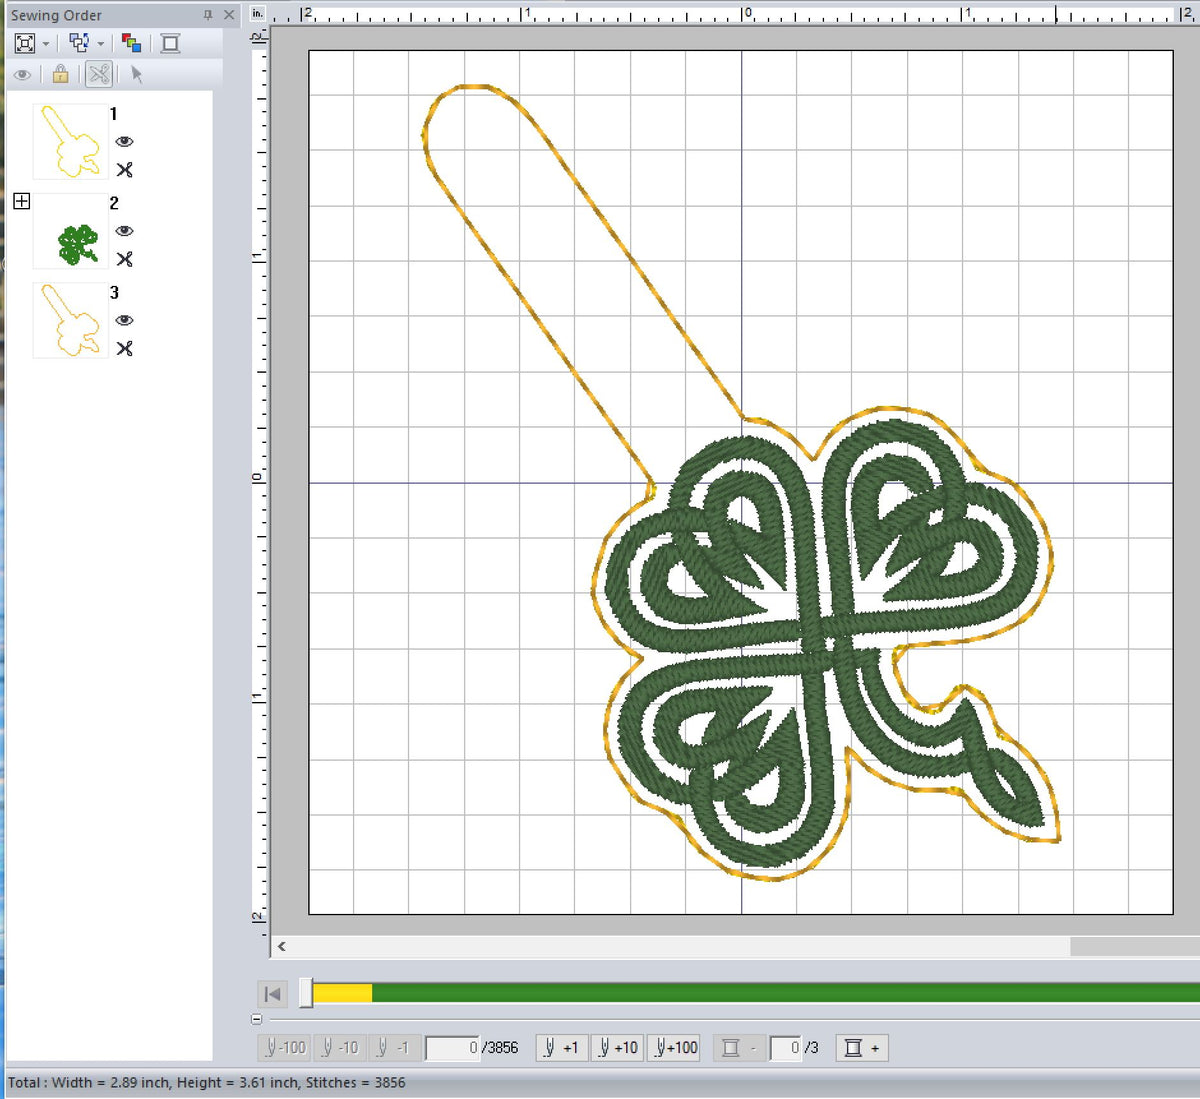Image resolution: width=1200 pixels, height=1099 pixels.
Task: Toggle the eye icon for step 3
Action: (124, 321)
